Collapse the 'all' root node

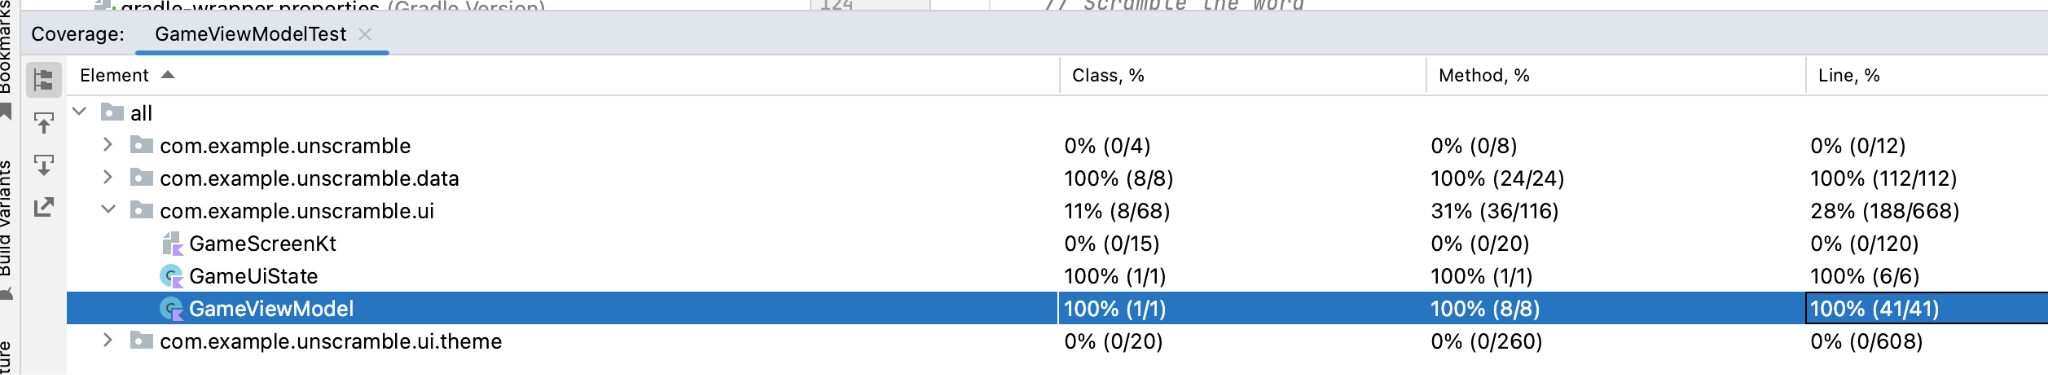click(80, 112)
